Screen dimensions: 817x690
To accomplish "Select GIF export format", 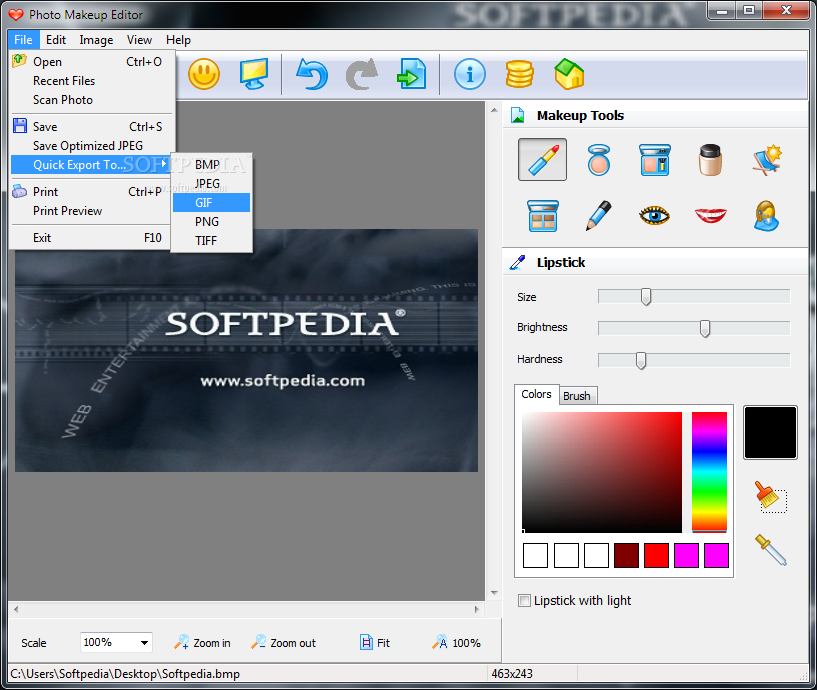I will click(x=212, y=203).
